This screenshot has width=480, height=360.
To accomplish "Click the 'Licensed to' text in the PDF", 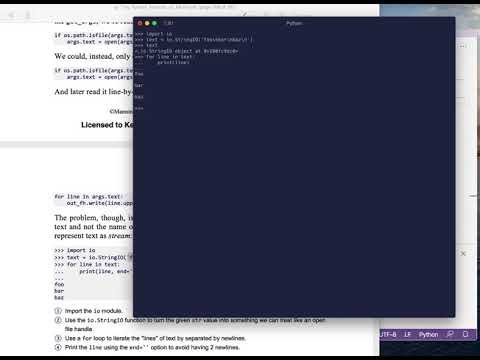I will [107, 125].
